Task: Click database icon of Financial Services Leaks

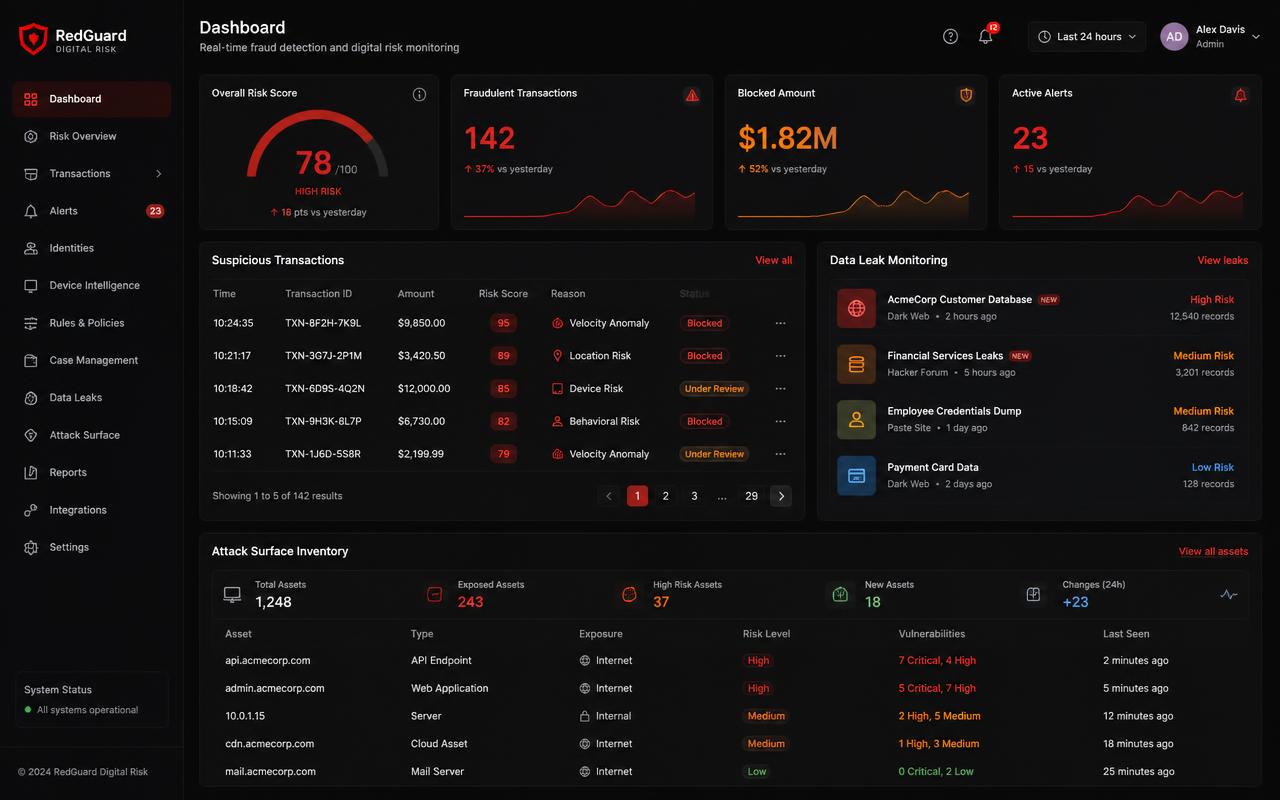Action: tap(856, 364)
